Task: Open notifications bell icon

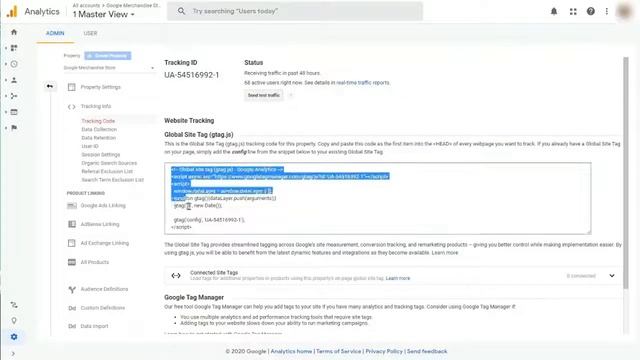Action: click(x=554, y=11)
